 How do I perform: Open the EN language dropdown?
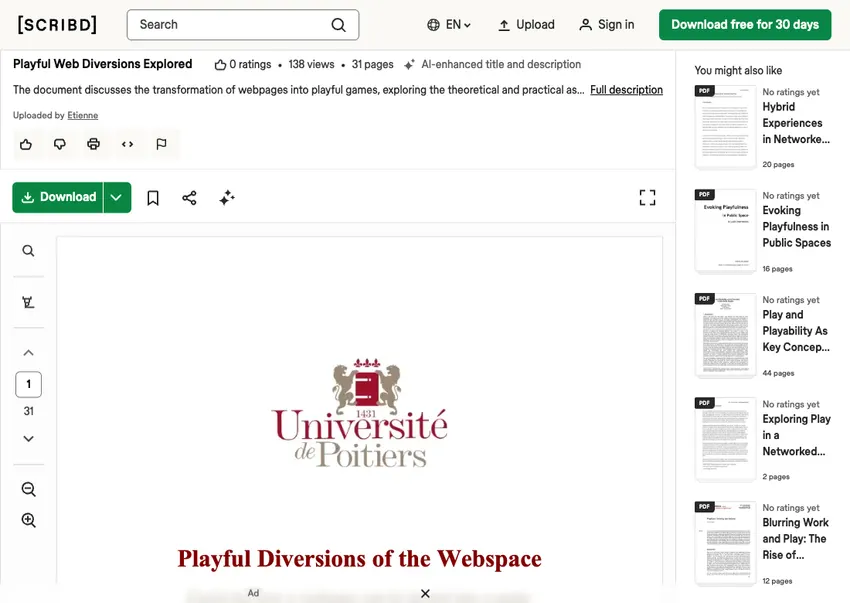449,24
